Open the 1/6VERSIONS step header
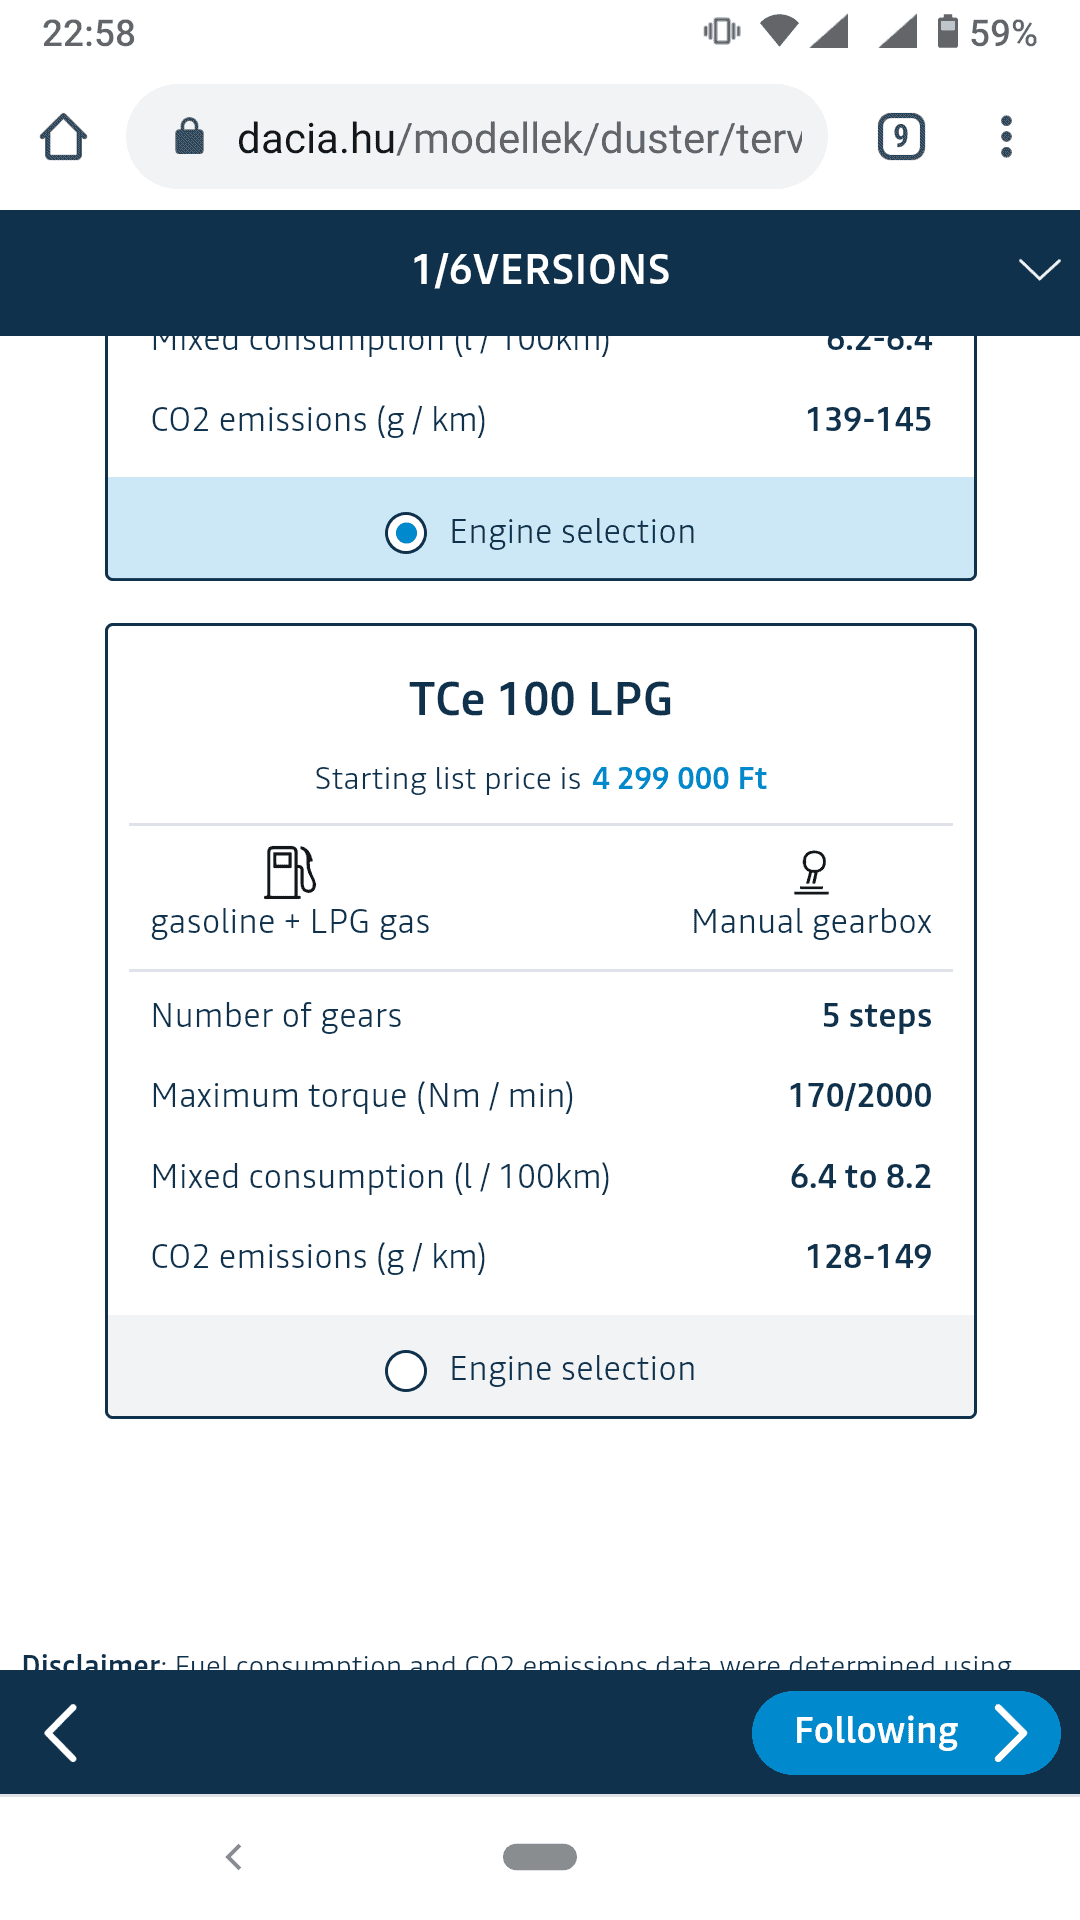 pyautogui.click(x=540, y=270)
